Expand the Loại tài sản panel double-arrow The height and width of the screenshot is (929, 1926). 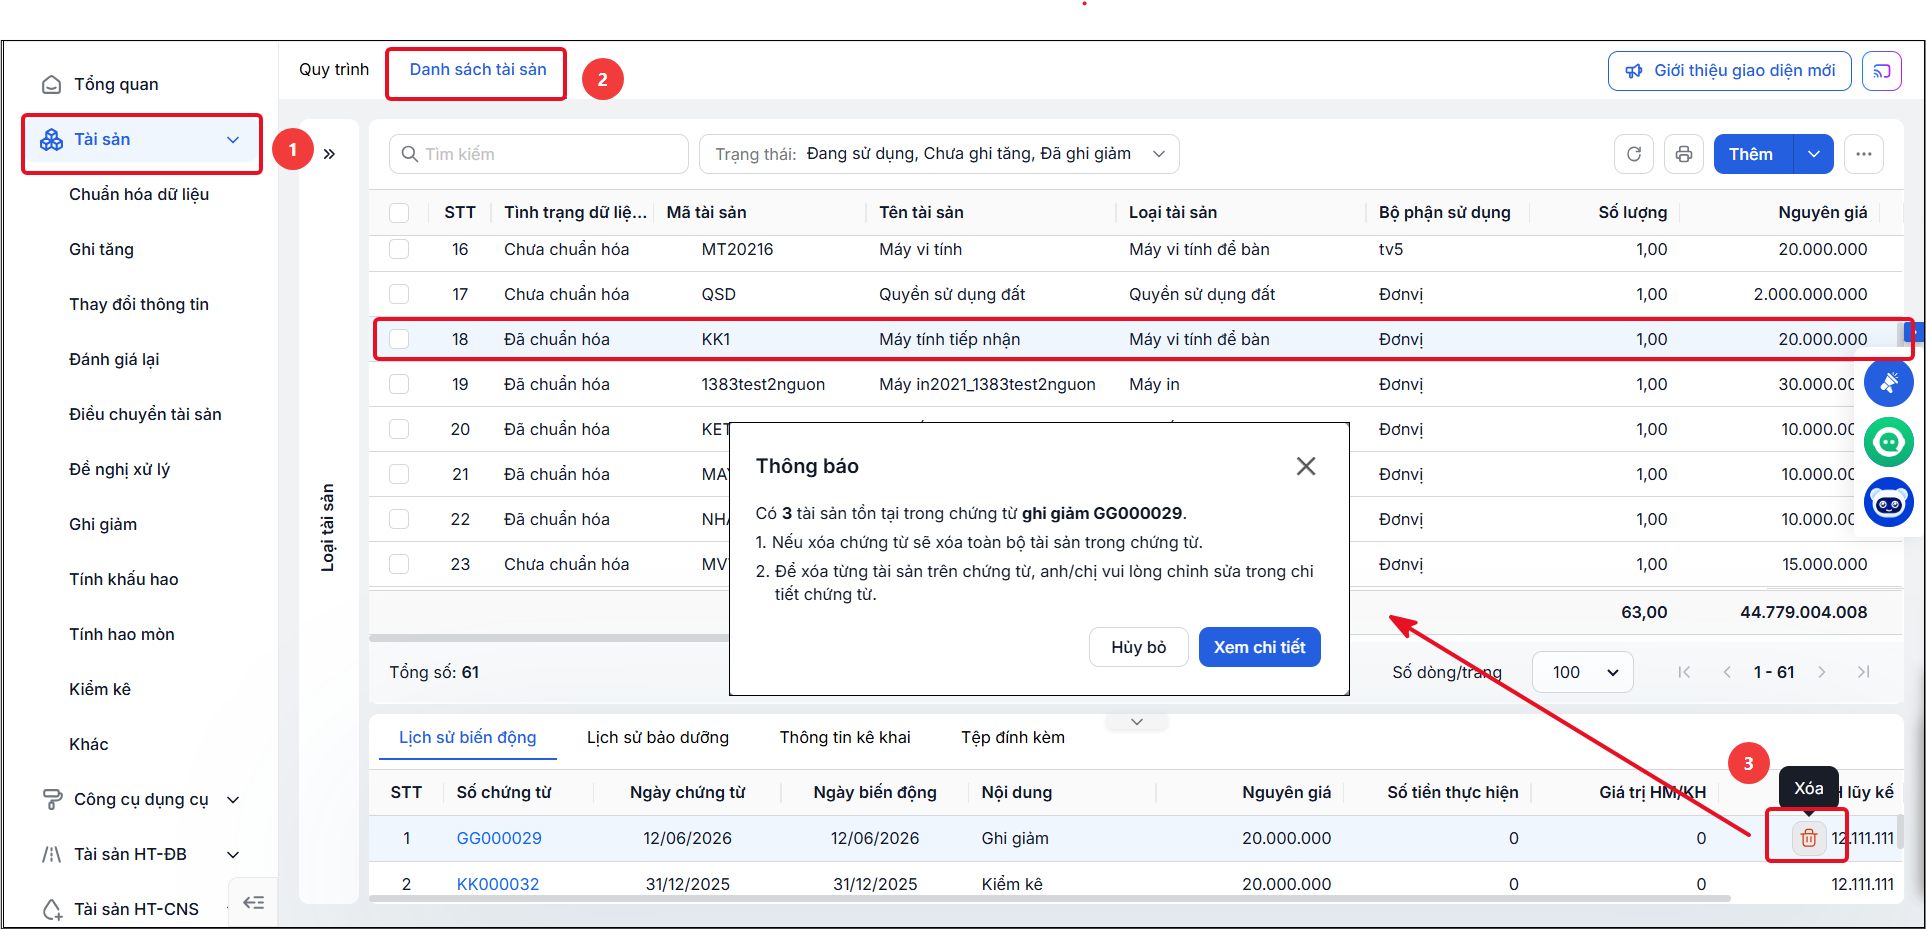329,154
